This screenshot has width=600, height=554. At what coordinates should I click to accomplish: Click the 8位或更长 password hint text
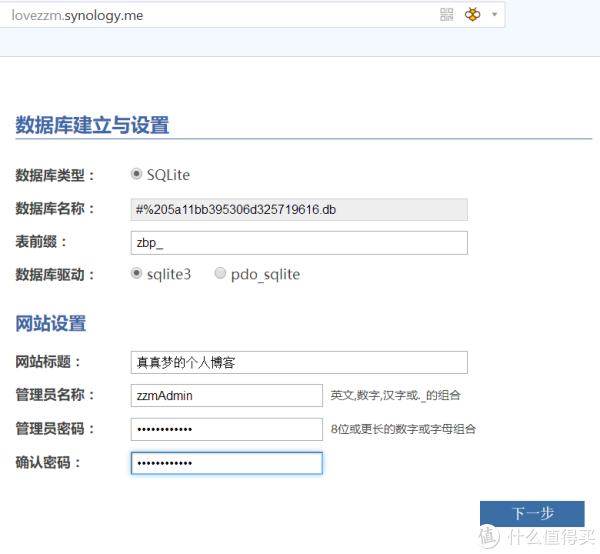pyautogui.click(x=403, y=430)
